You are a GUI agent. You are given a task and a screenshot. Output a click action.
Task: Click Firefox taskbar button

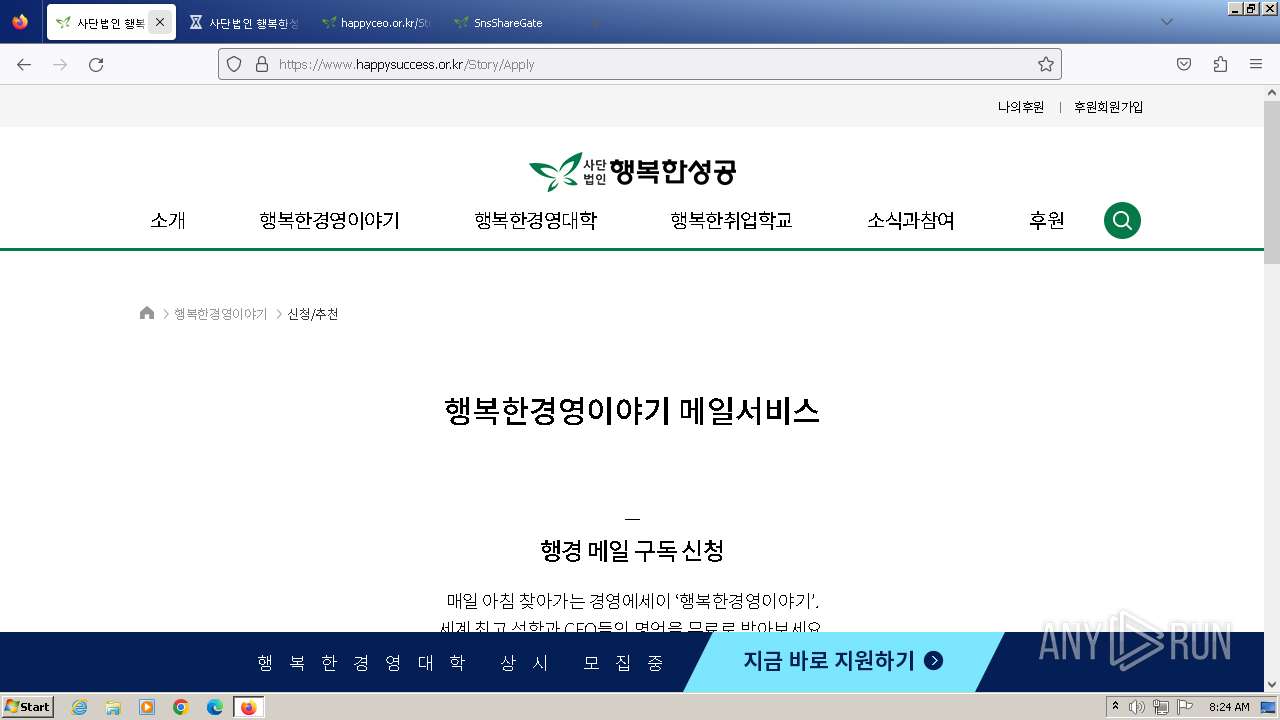(249, 707)
